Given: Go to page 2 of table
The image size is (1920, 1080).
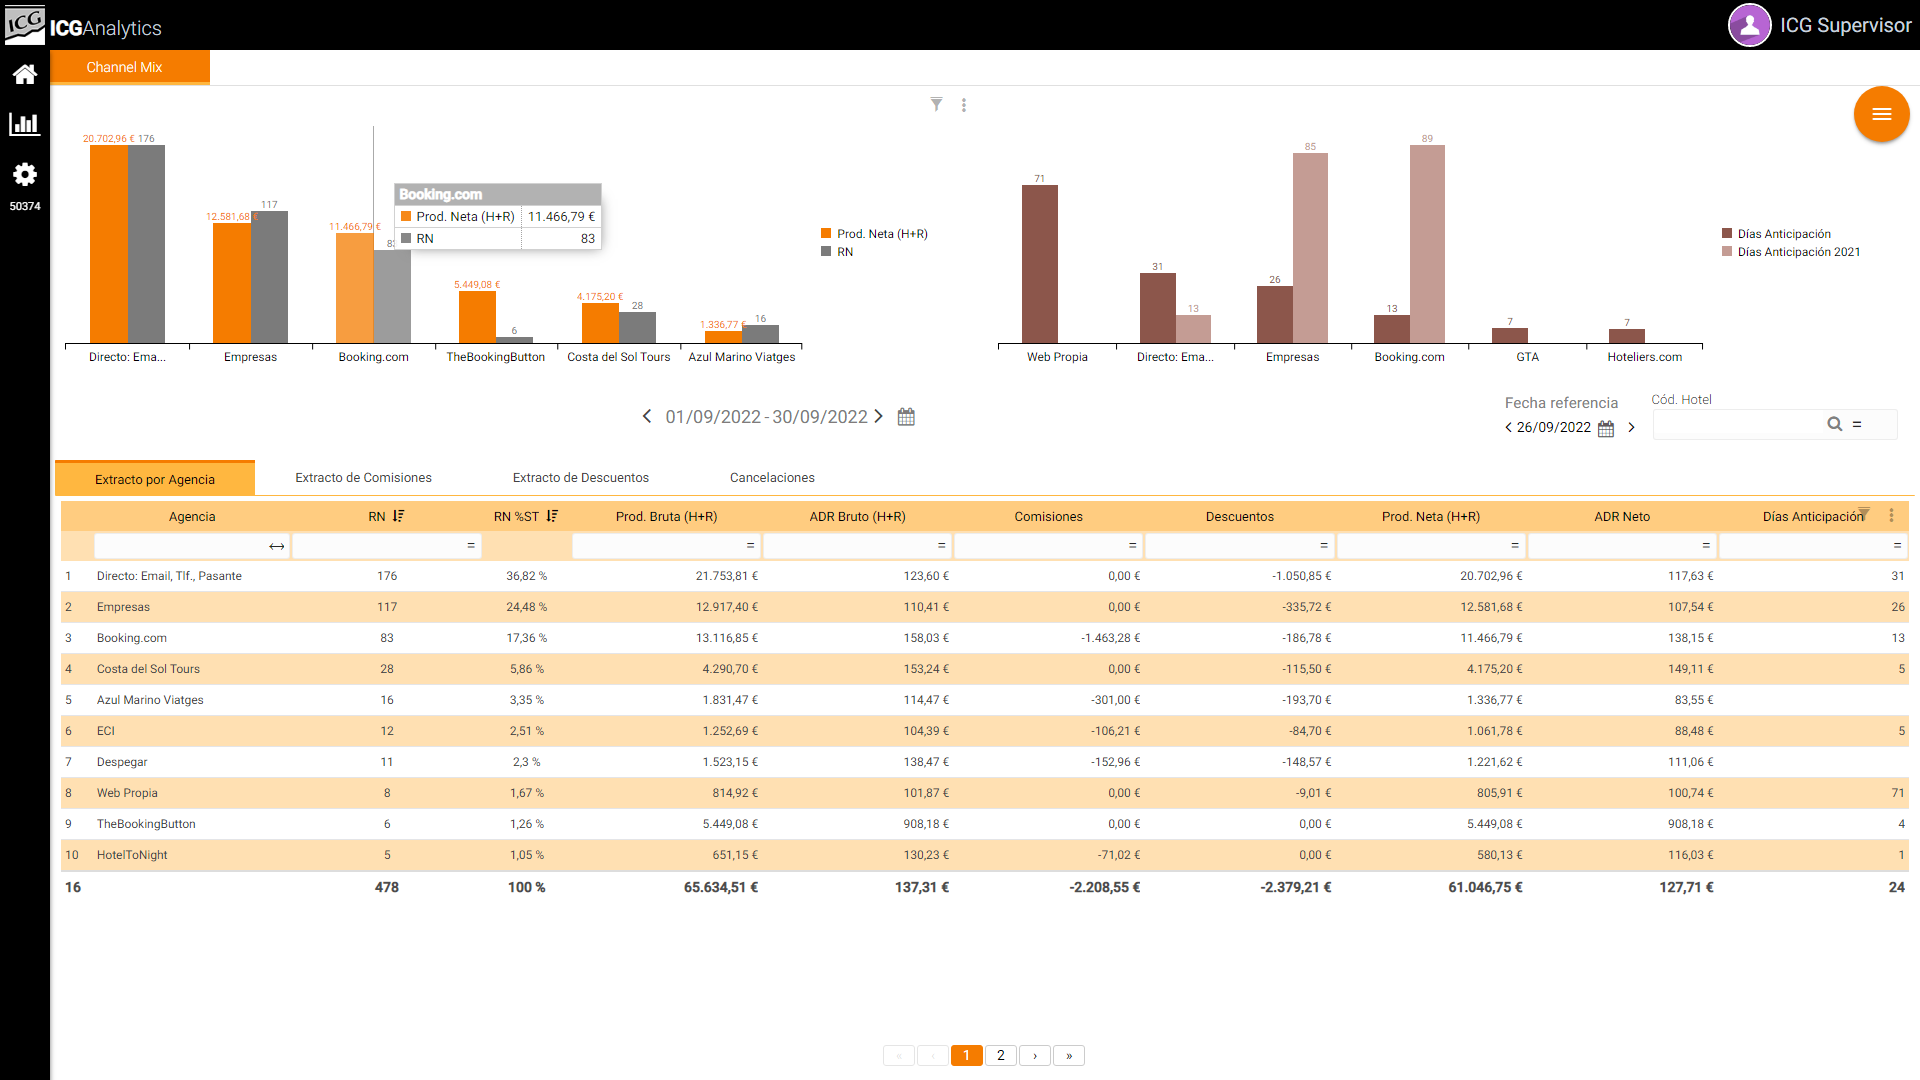Looking at the screenshot, I should click(1000, 1055).
